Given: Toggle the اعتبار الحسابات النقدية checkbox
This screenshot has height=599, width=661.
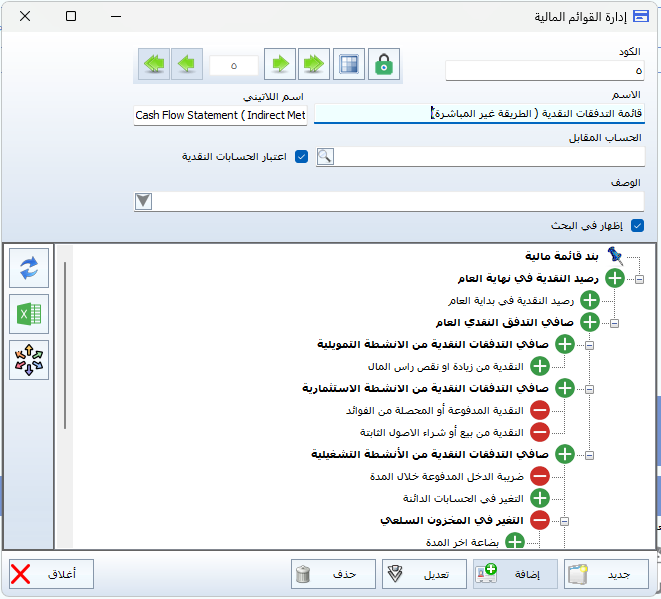Looking at the screenshot, I should point(301,157).
